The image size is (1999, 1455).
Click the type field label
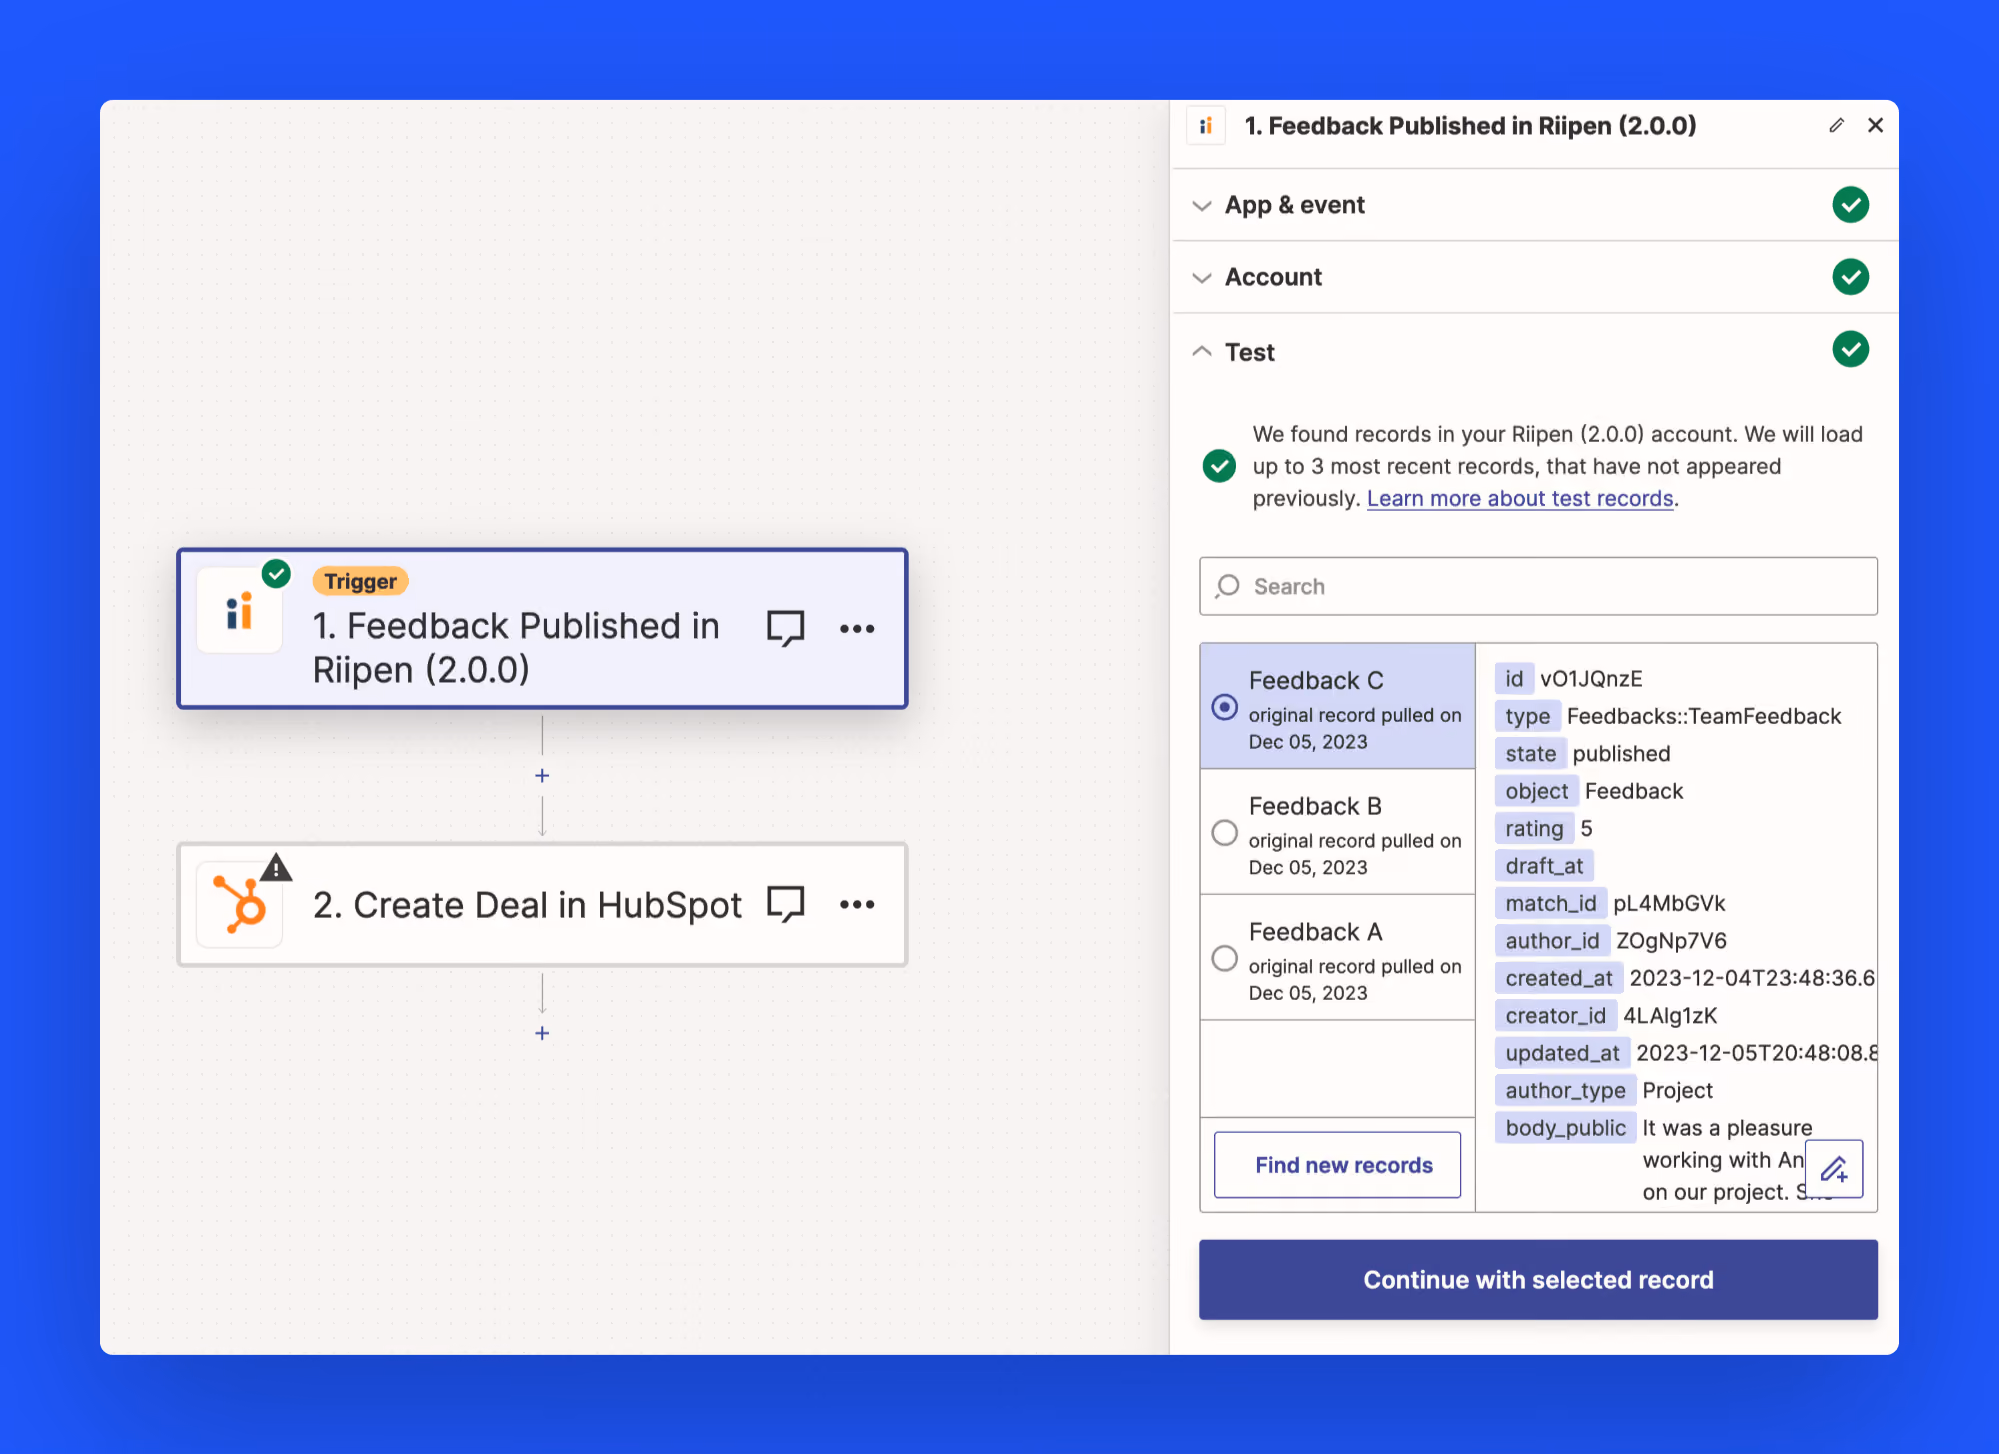(x=1527, y=716)
